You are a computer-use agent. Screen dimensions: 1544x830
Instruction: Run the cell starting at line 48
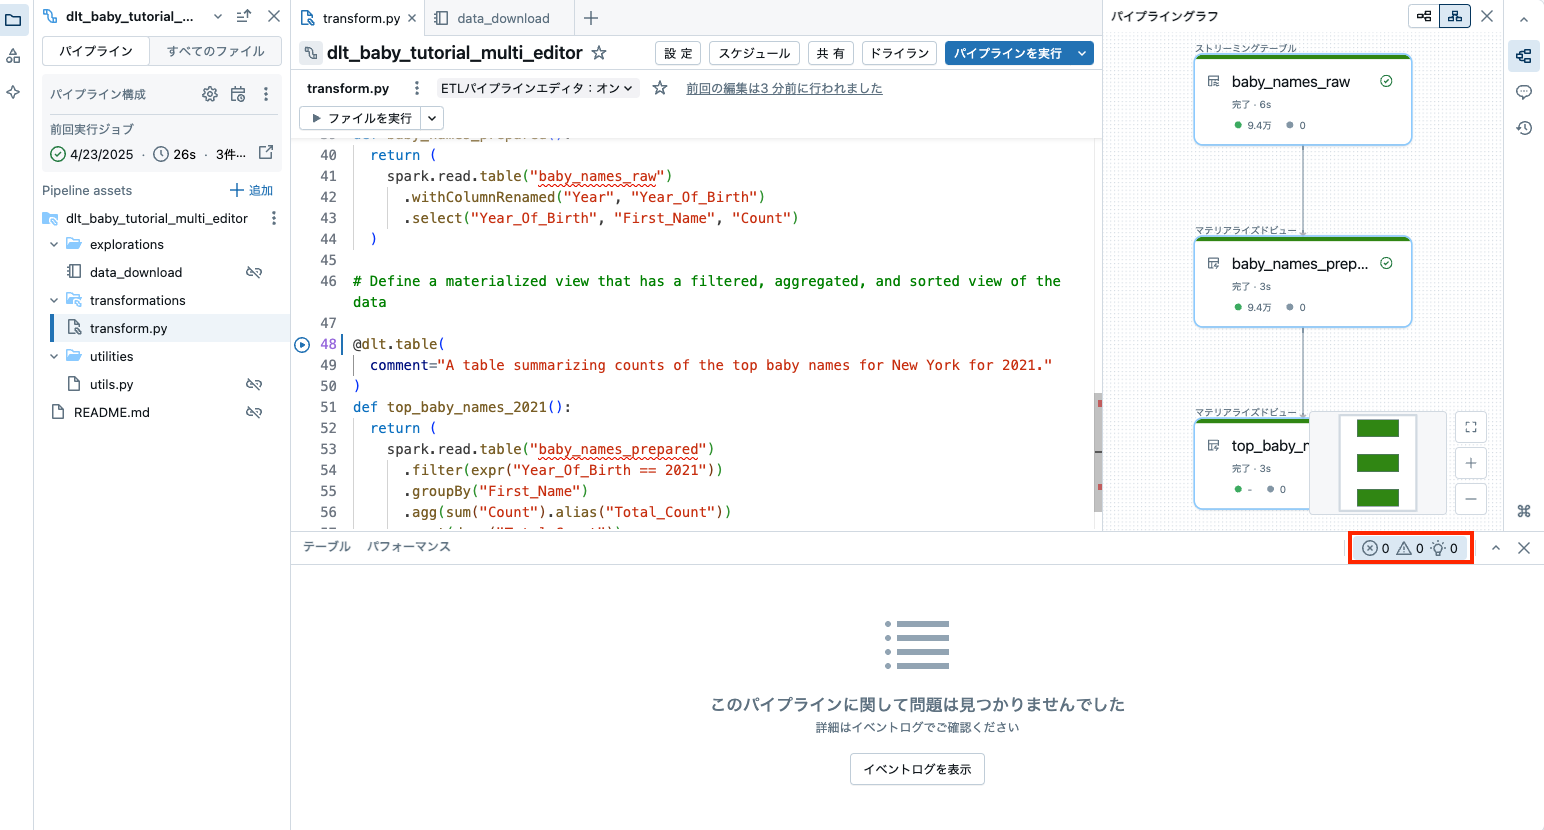pos(302,344)
